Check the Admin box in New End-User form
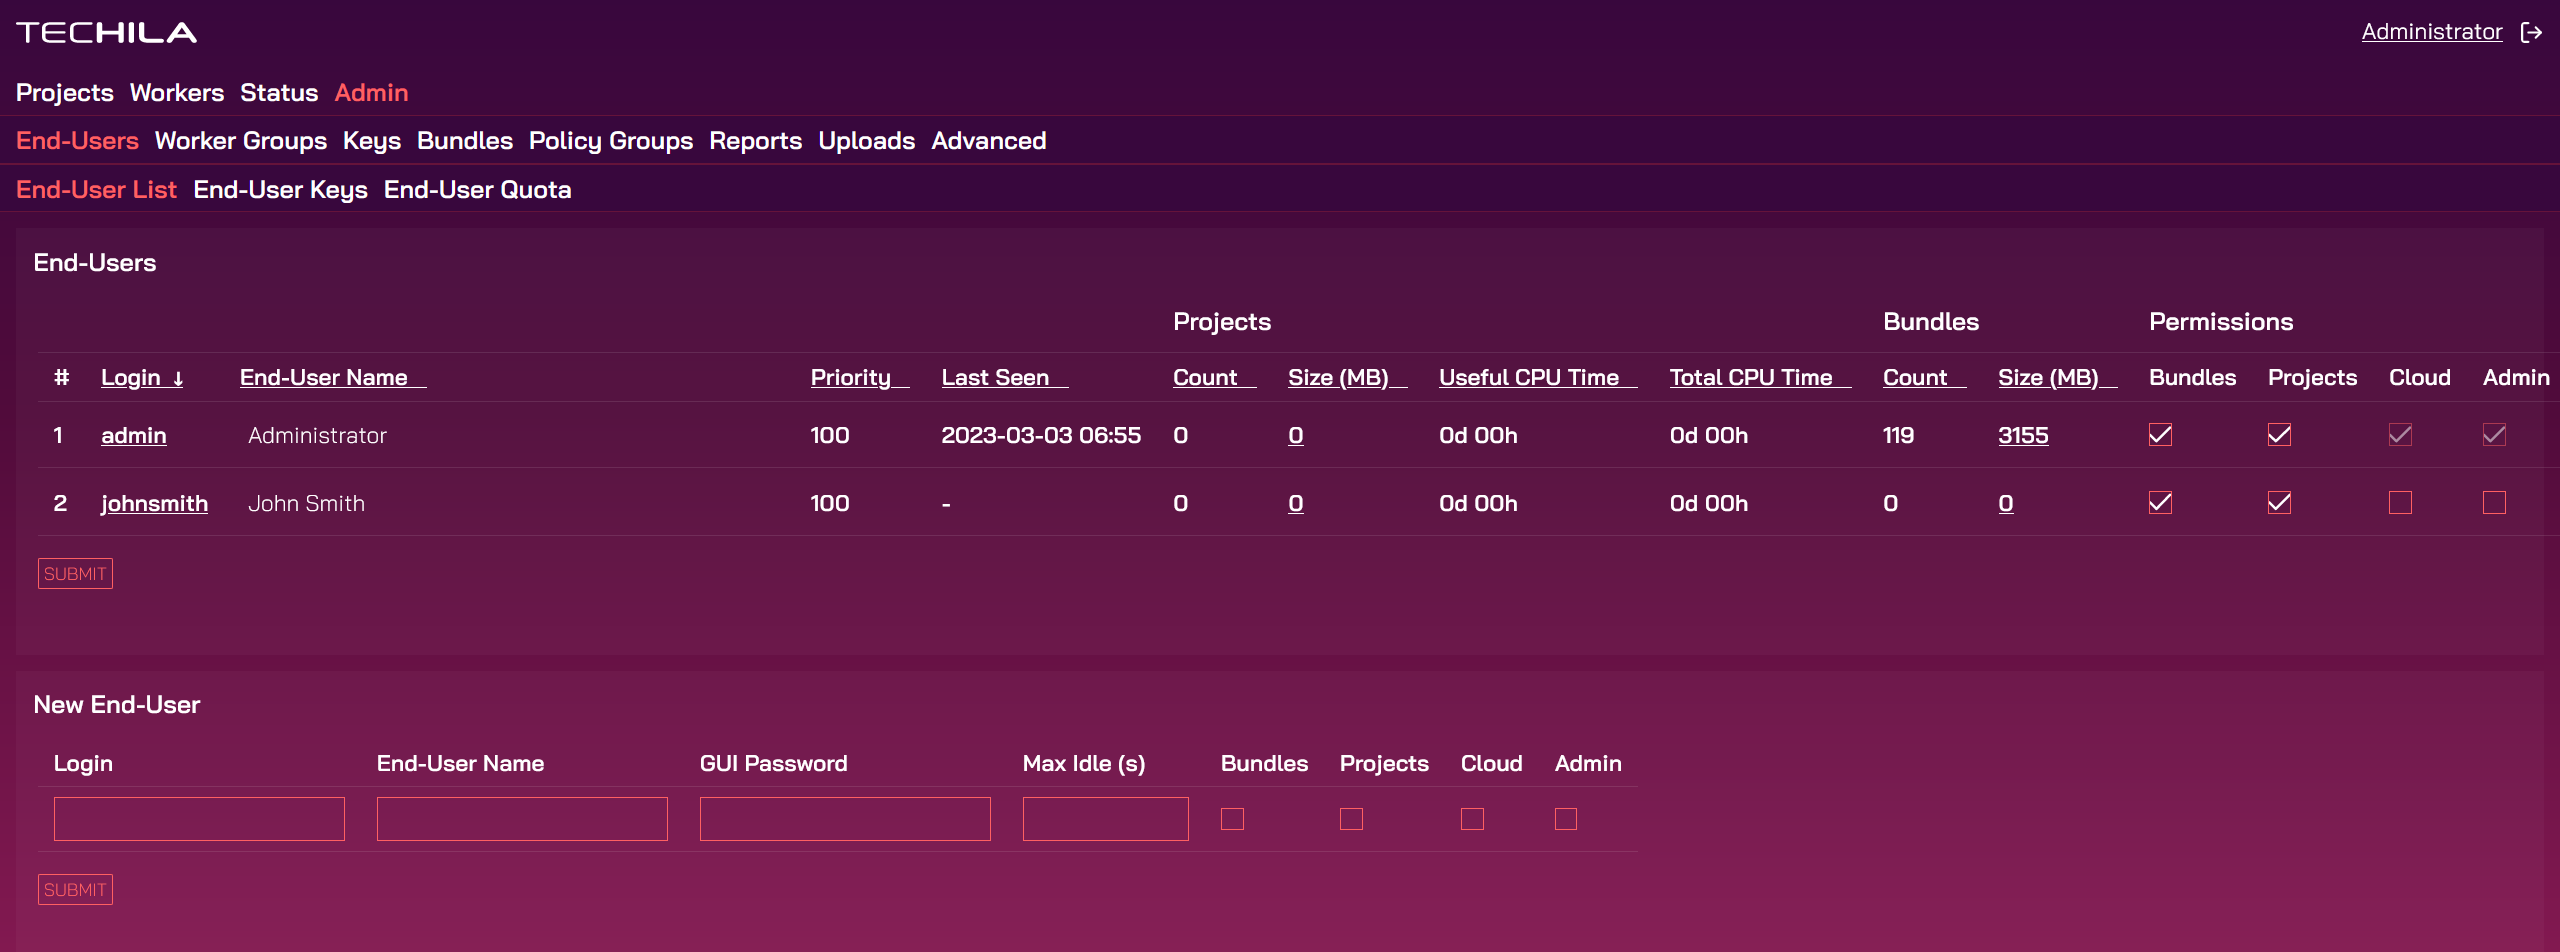The height and width of the screenshot is (952, 2560). point(1566,820)
